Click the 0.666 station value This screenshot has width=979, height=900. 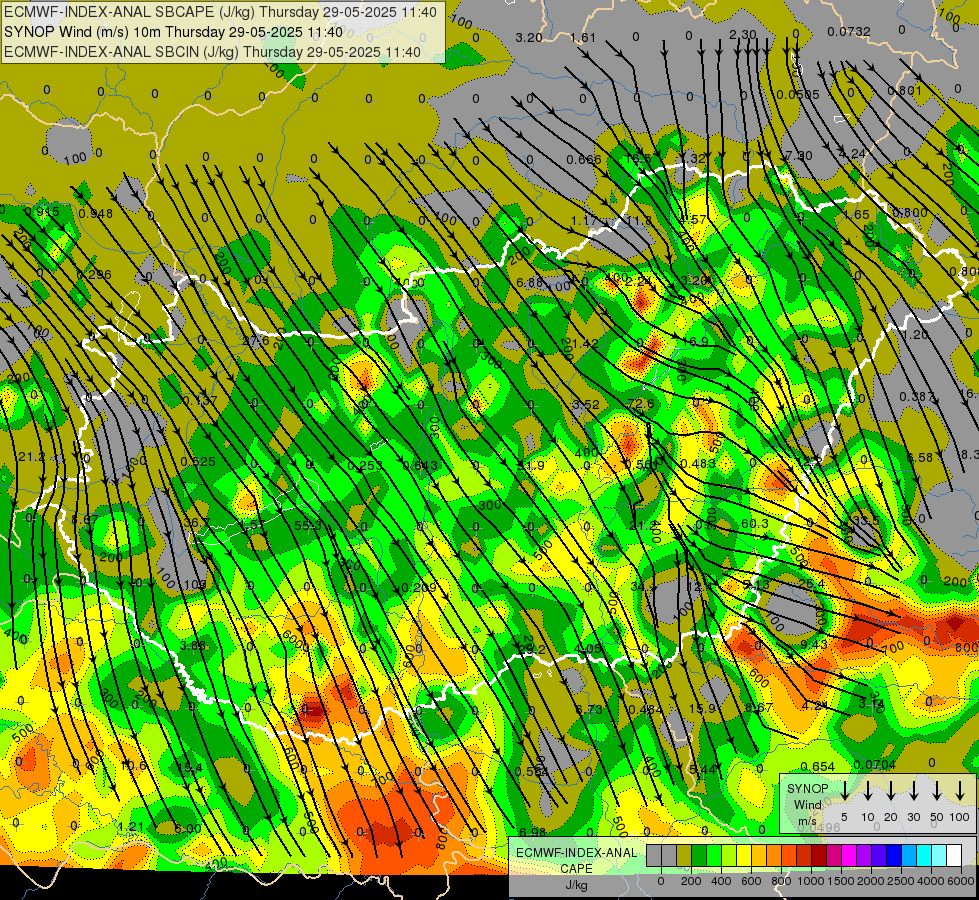[584, 160]
